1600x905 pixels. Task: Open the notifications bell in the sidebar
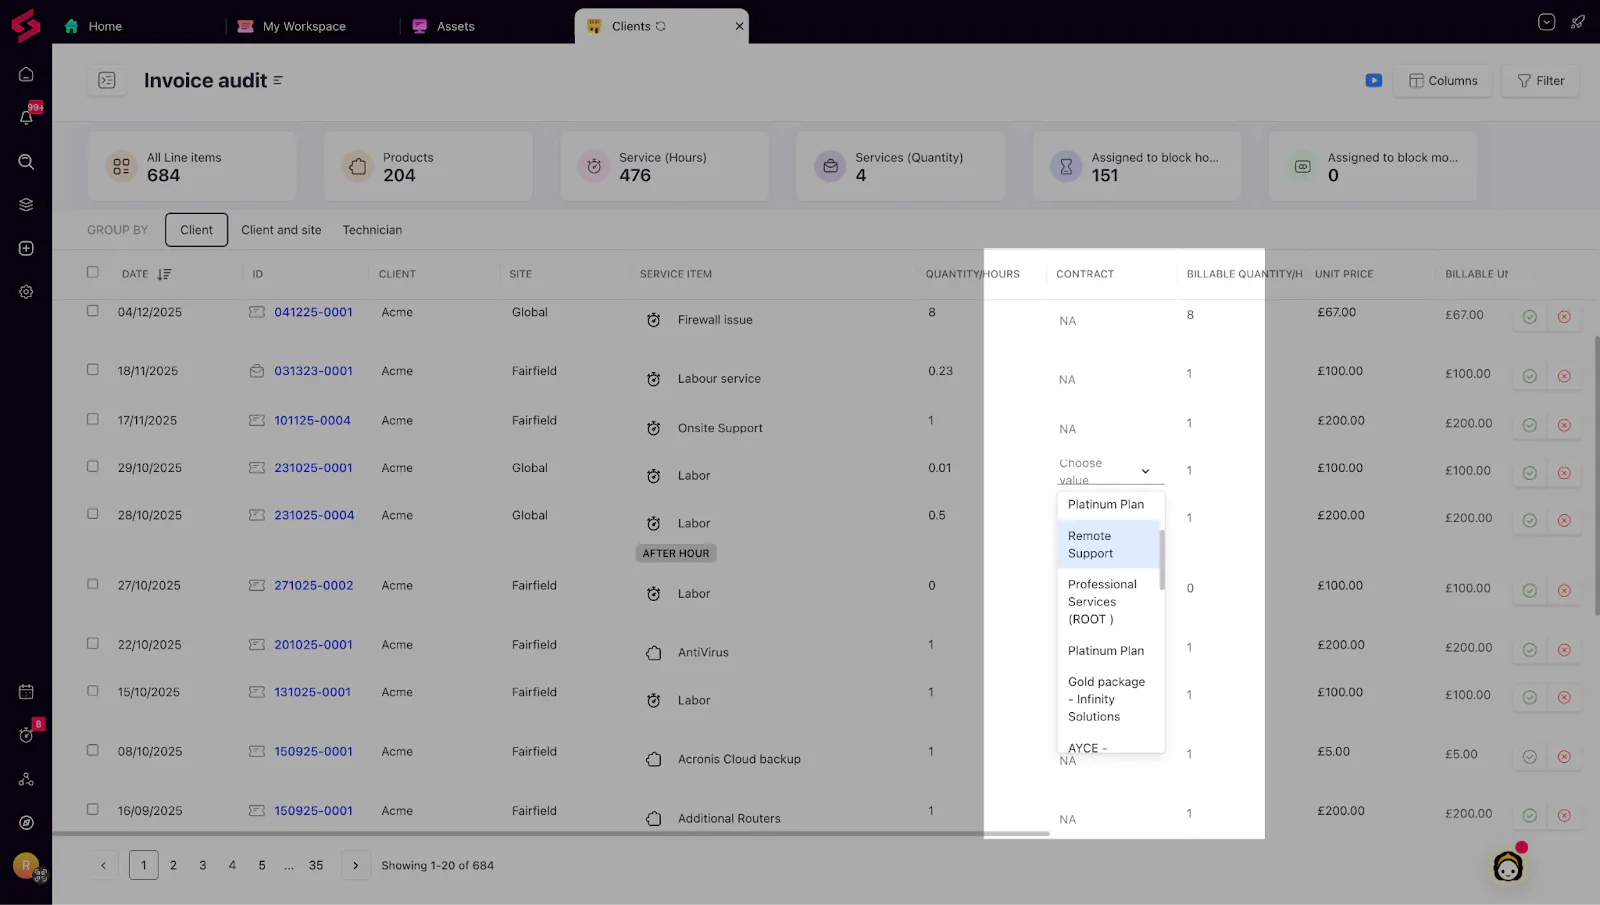click(x=26, y=117)
